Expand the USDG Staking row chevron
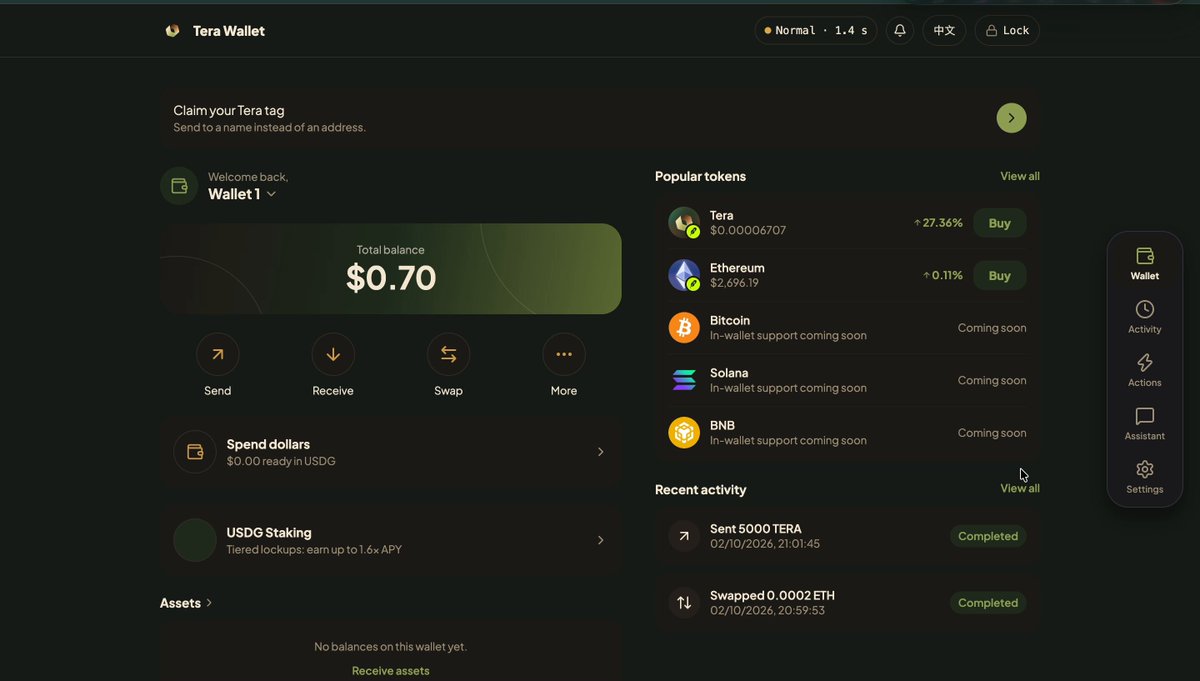 tap(601, 540)
